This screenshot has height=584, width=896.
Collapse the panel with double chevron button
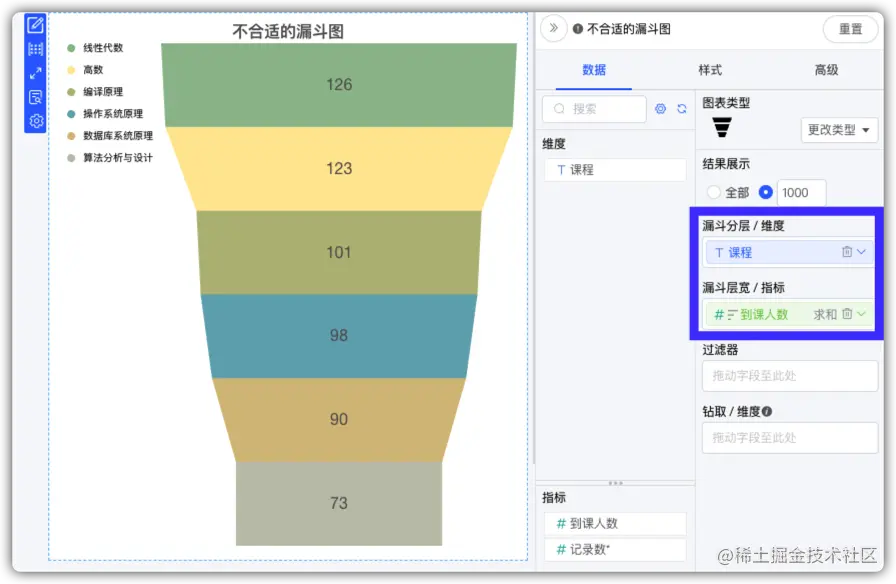pos(552,29)
